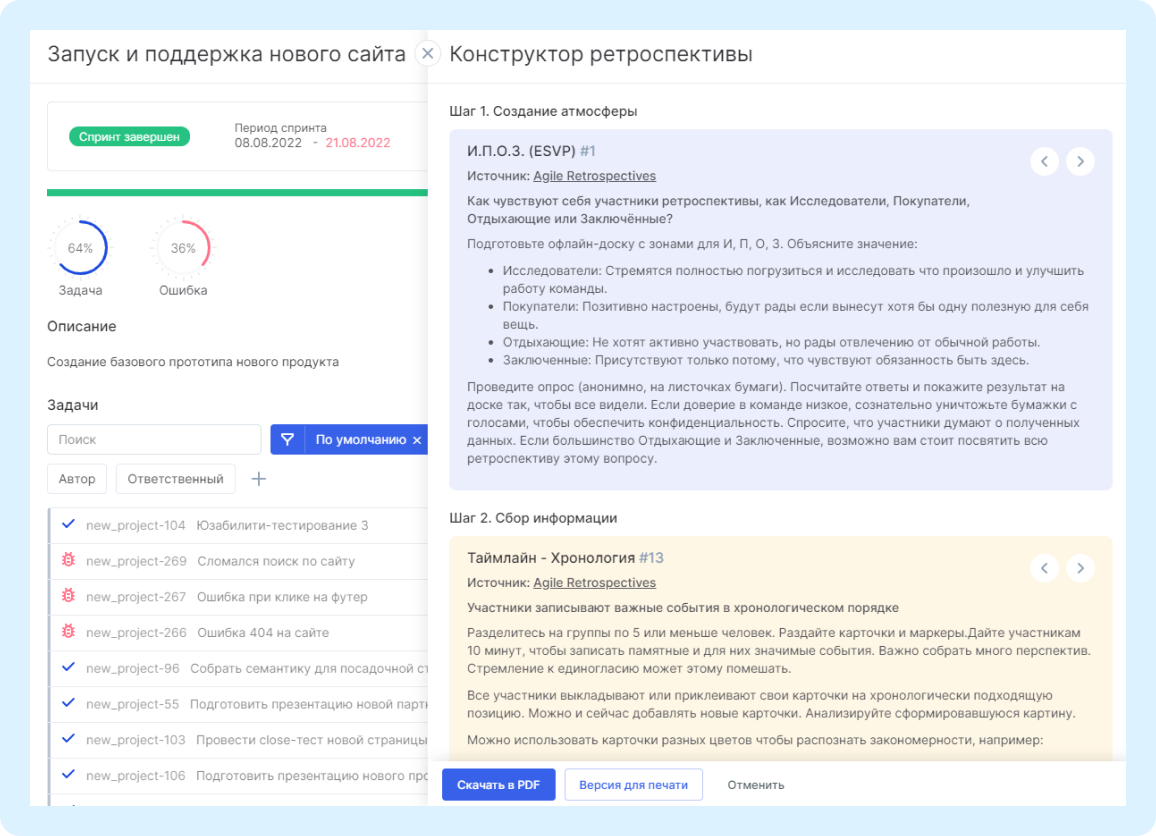This screenshot has height=836, width=1156.
Task: Click card title И.П.О.З. (ESVP)
Action: point(521,151)
